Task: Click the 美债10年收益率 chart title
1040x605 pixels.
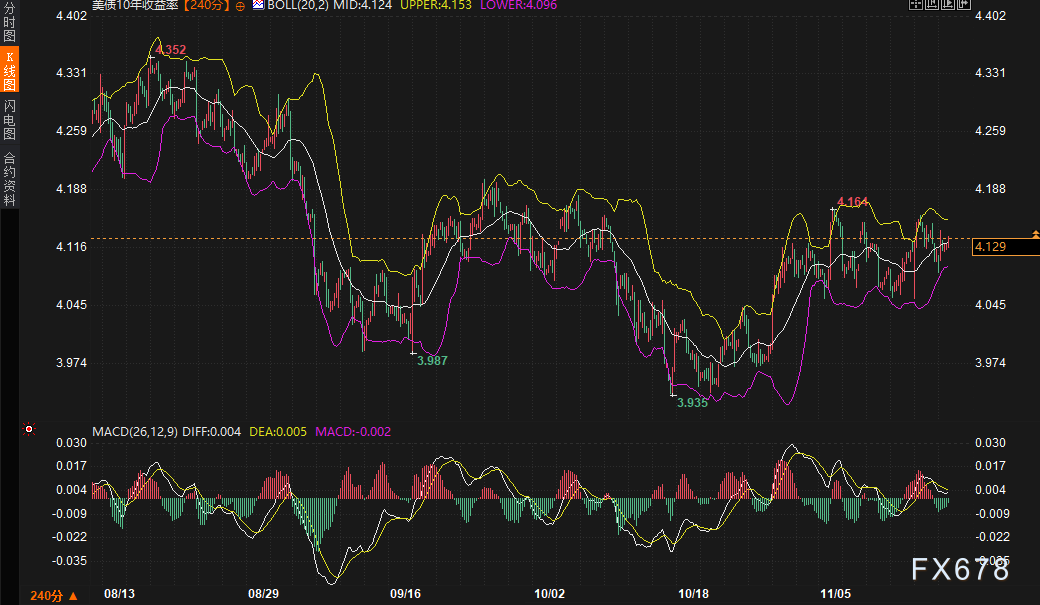Action: 136,6
